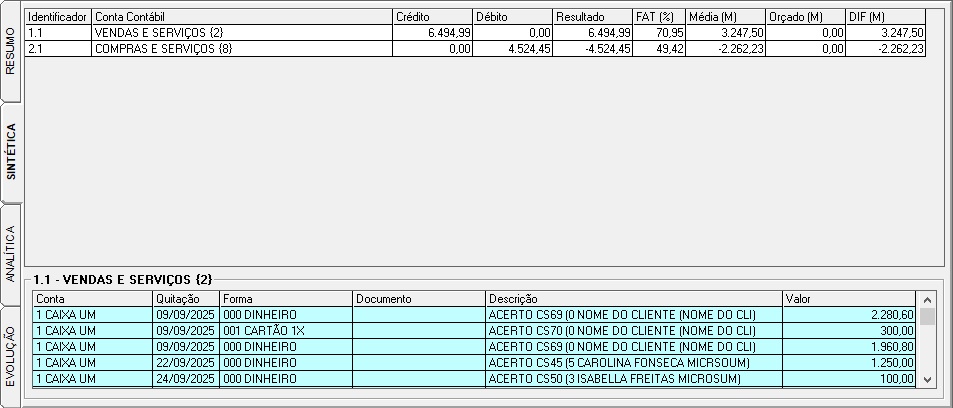Image resolution: width=953 pixels, height=408 pixels.
Task: Go to the EVOLUÇÃO vertical tab
Action: pos(11,354)
